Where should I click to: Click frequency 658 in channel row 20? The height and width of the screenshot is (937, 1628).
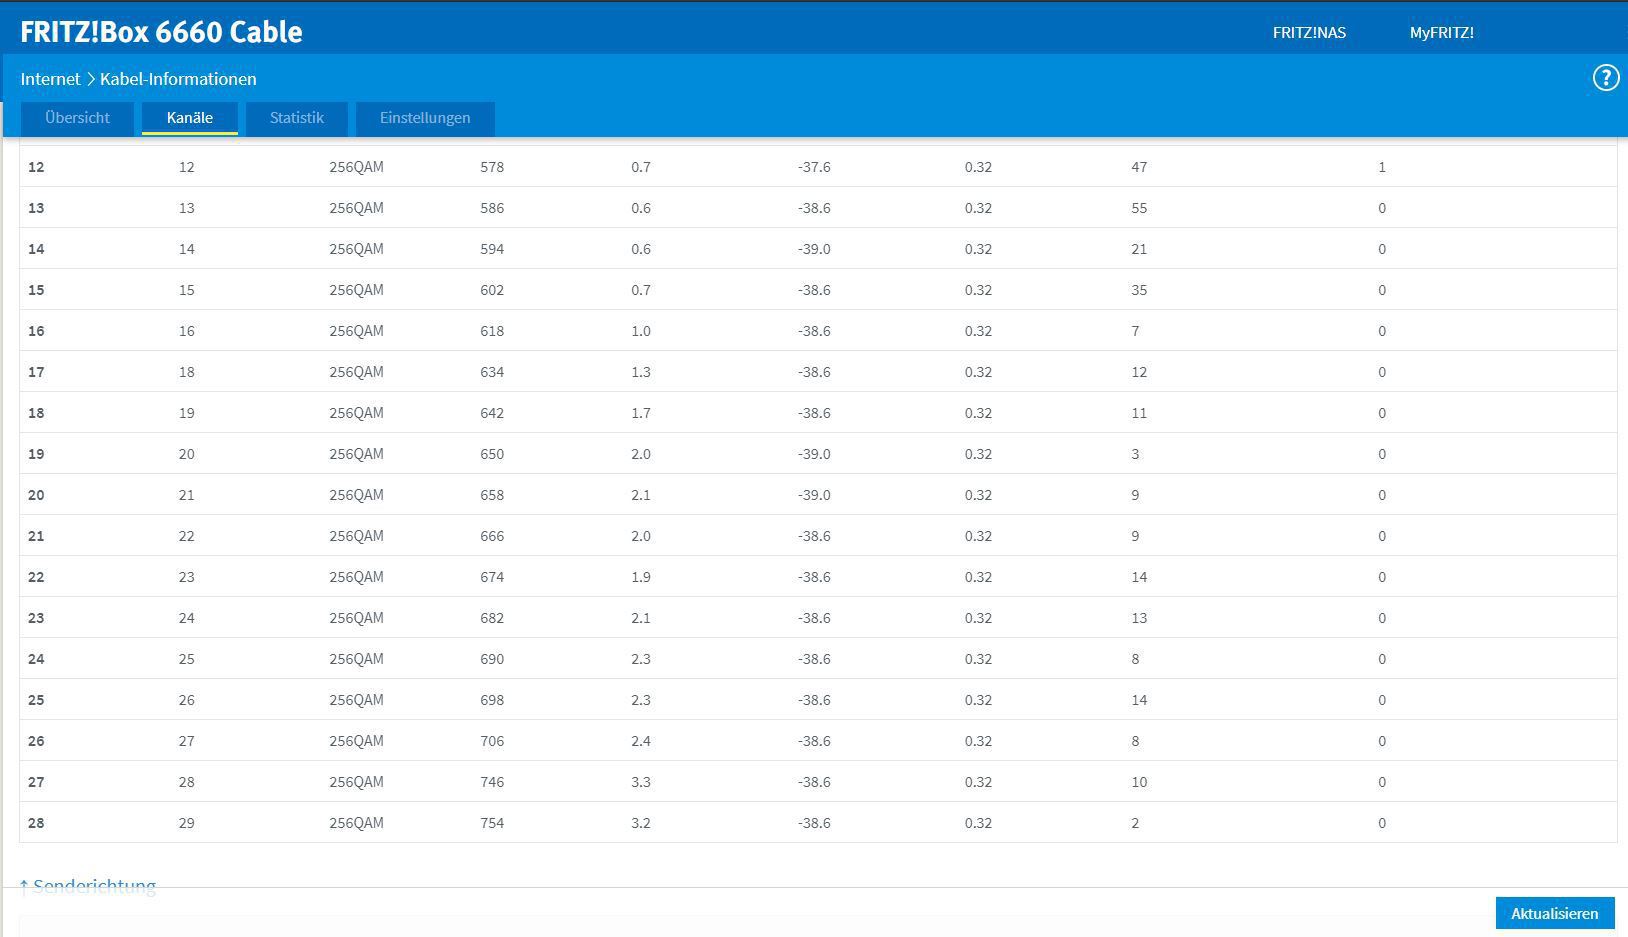[x=492, y=496]
